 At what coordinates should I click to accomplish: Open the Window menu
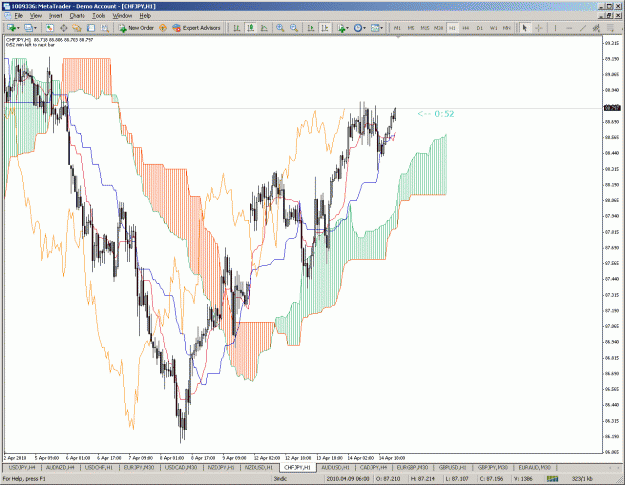pos(122,16)
